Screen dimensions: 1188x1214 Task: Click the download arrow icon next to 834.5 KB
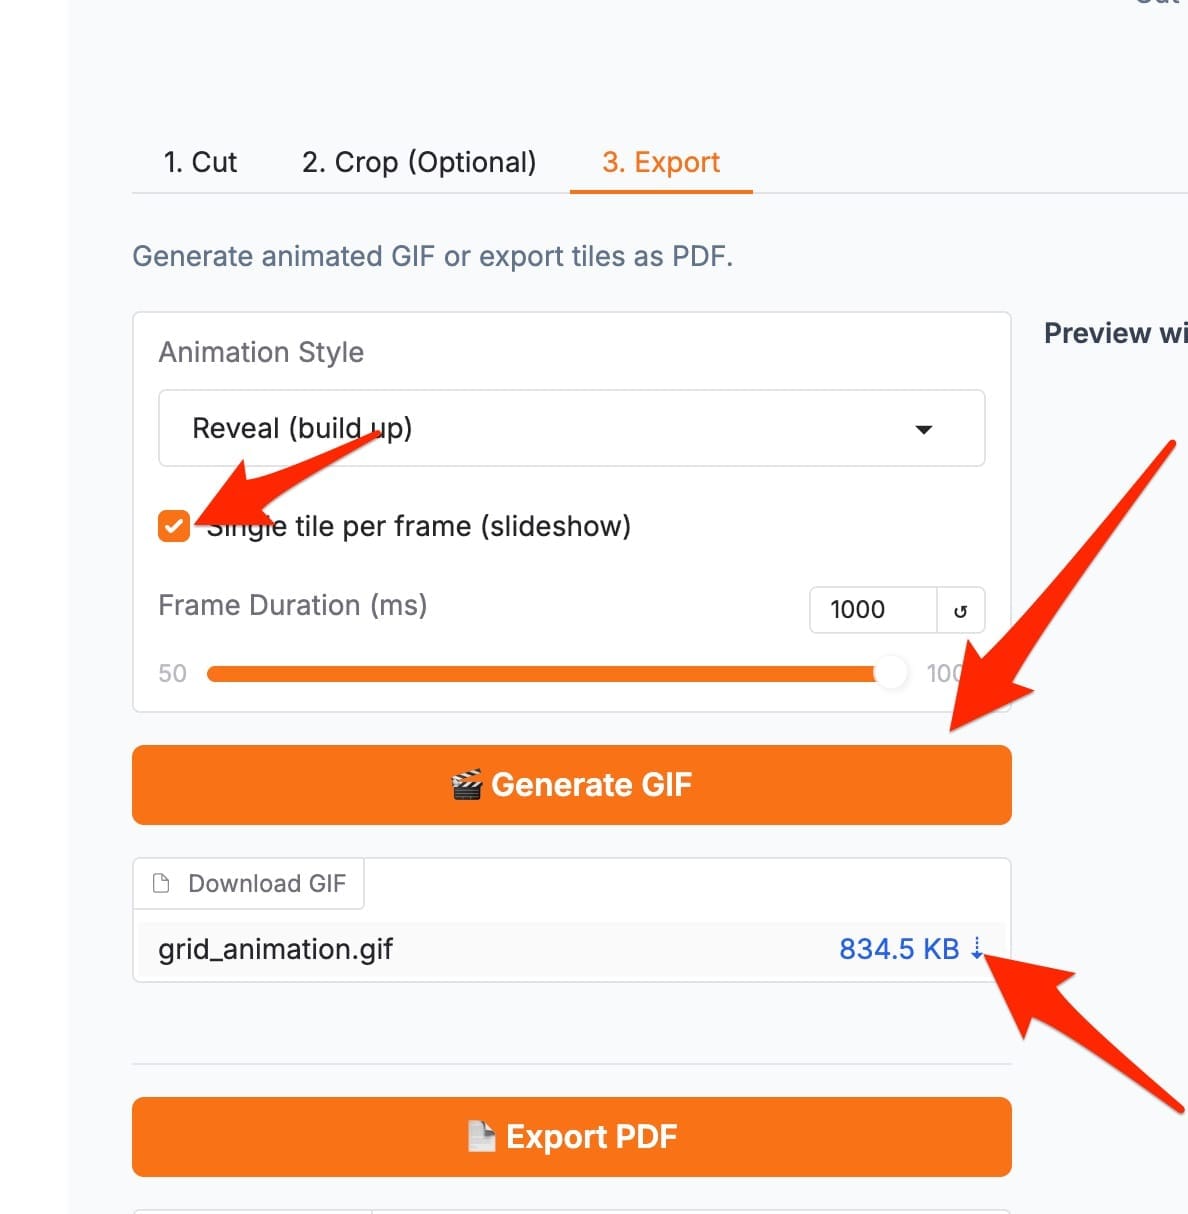click(977, 949)
